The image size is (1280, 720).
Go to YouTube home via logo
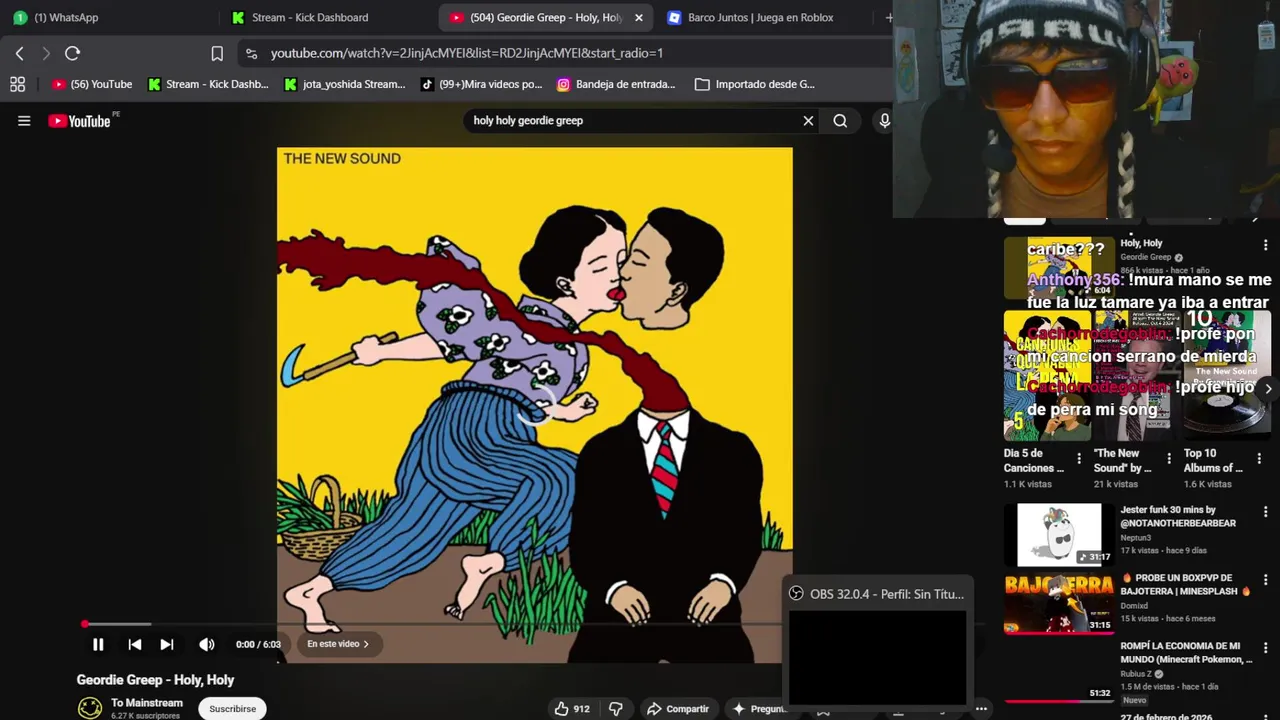[x=79, y=121]
